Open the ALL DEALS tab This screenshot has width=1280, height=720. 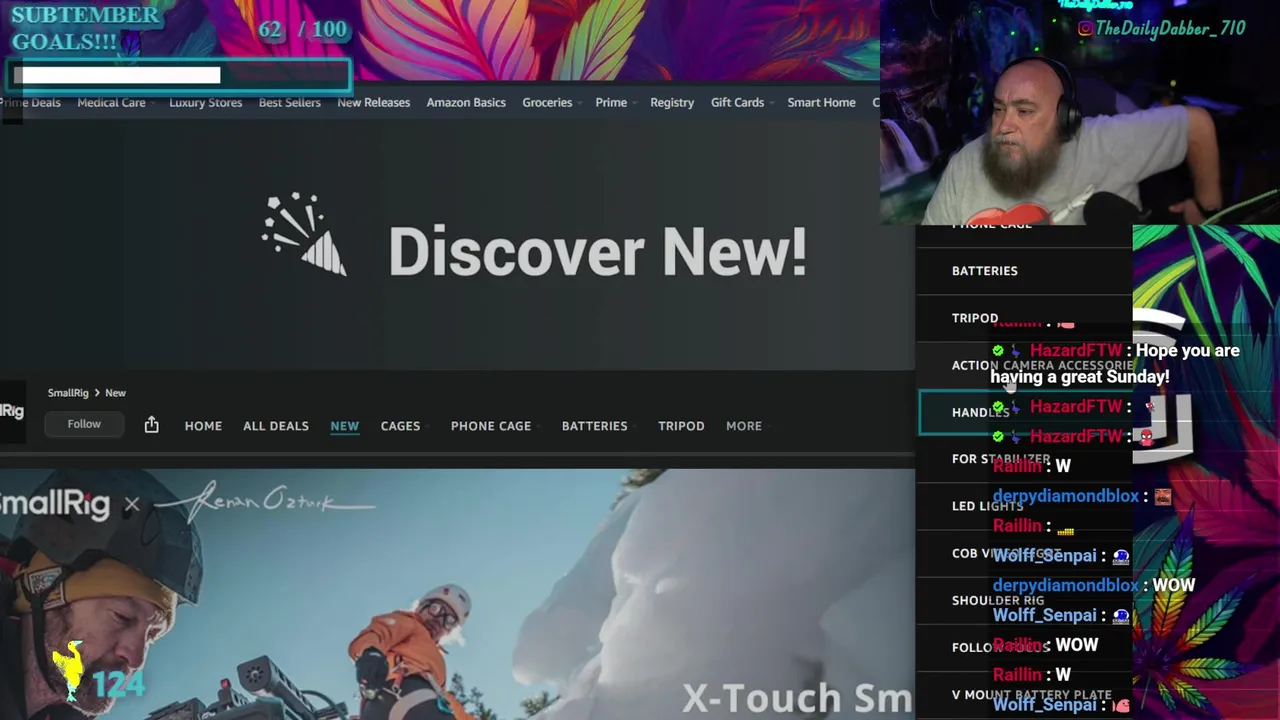[276, 426]
